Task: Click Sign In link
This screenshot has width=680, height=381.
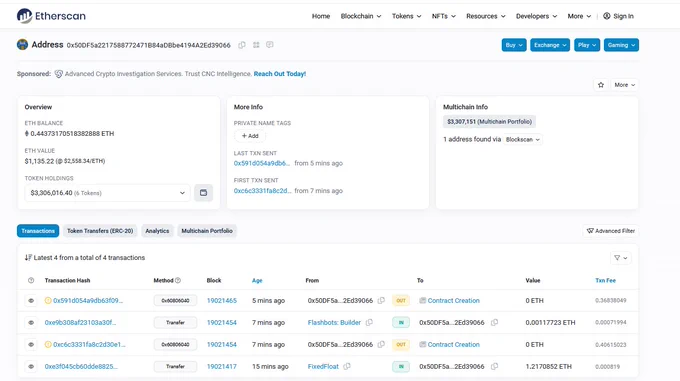Action: click(x=624, y=16)
